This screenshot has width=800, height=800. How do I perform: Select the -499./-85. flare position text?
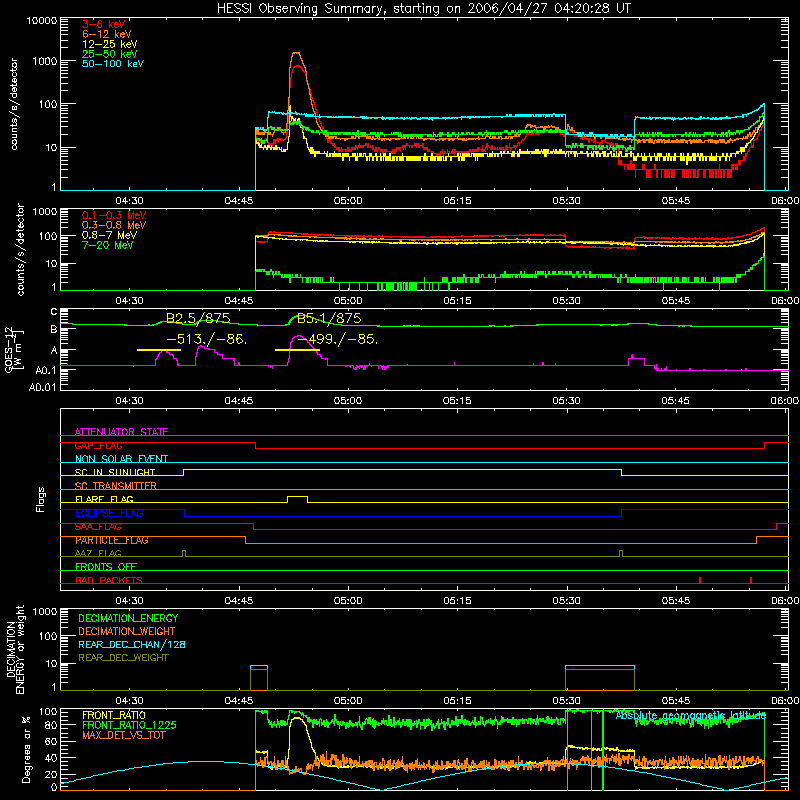coord(338,339)
